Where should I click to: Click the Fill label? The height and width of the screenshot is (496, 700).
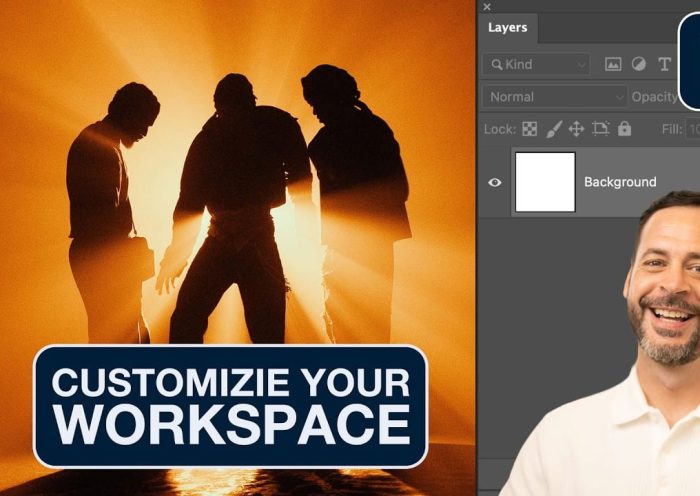[x=672, y=129]
